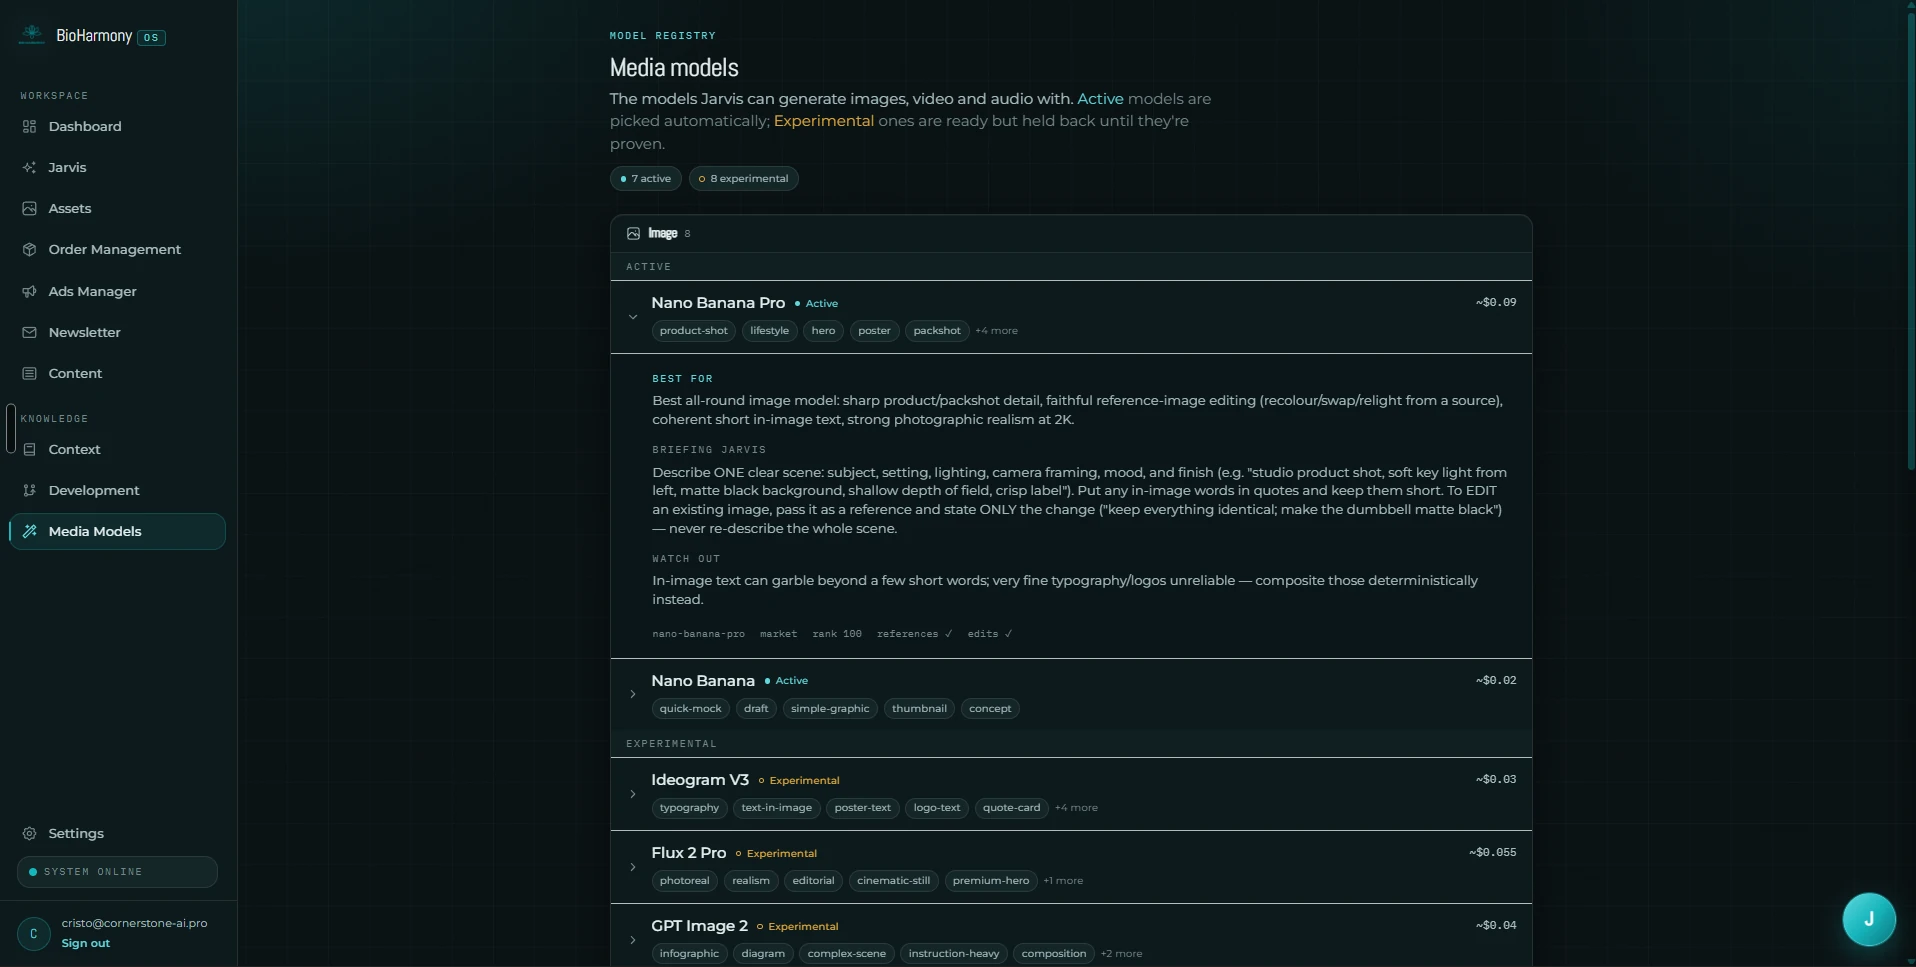Click the Image section picture icon

point(633,234)
